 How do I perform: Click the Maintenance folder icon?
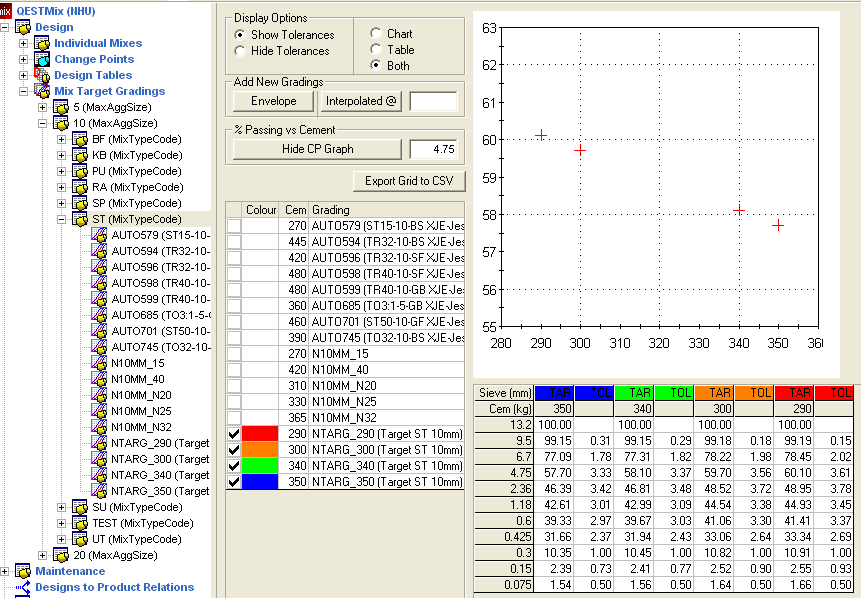point(23,571)
